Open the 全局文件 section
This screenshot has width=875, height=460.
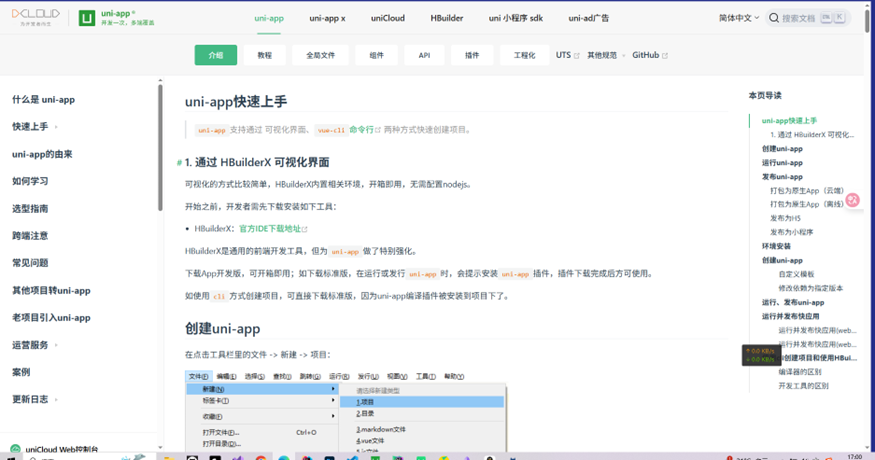click(x=320, y=55)
